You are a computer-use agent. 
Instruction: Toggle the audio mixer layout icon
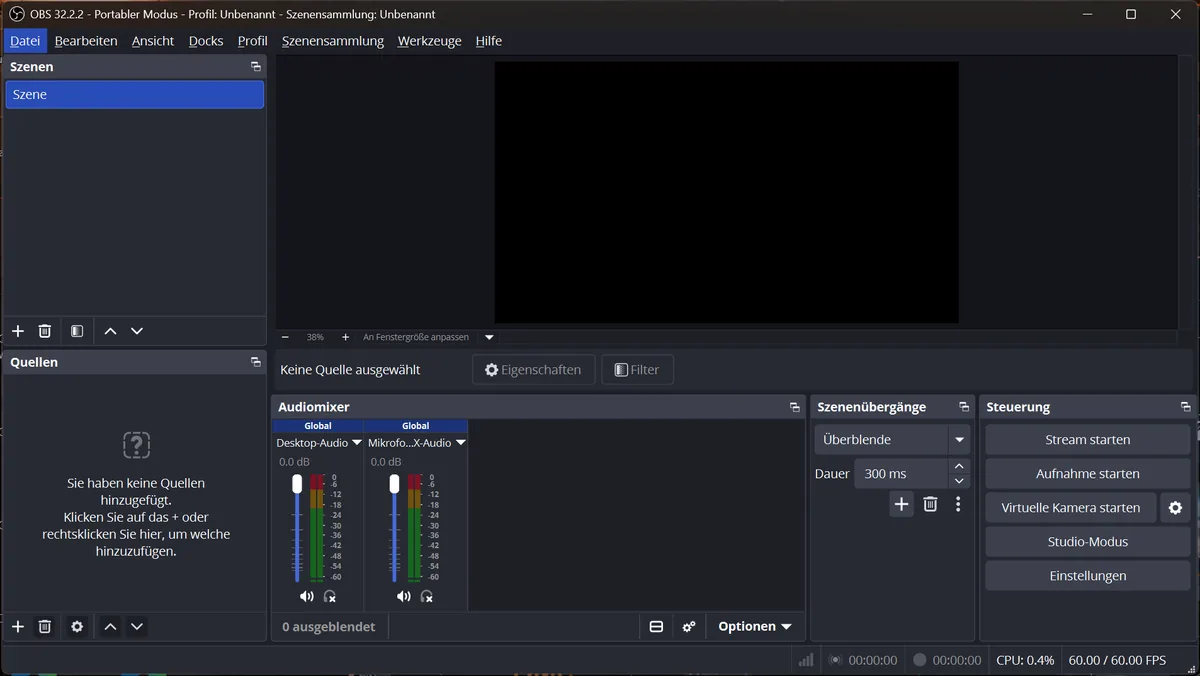tap(656, 627)
